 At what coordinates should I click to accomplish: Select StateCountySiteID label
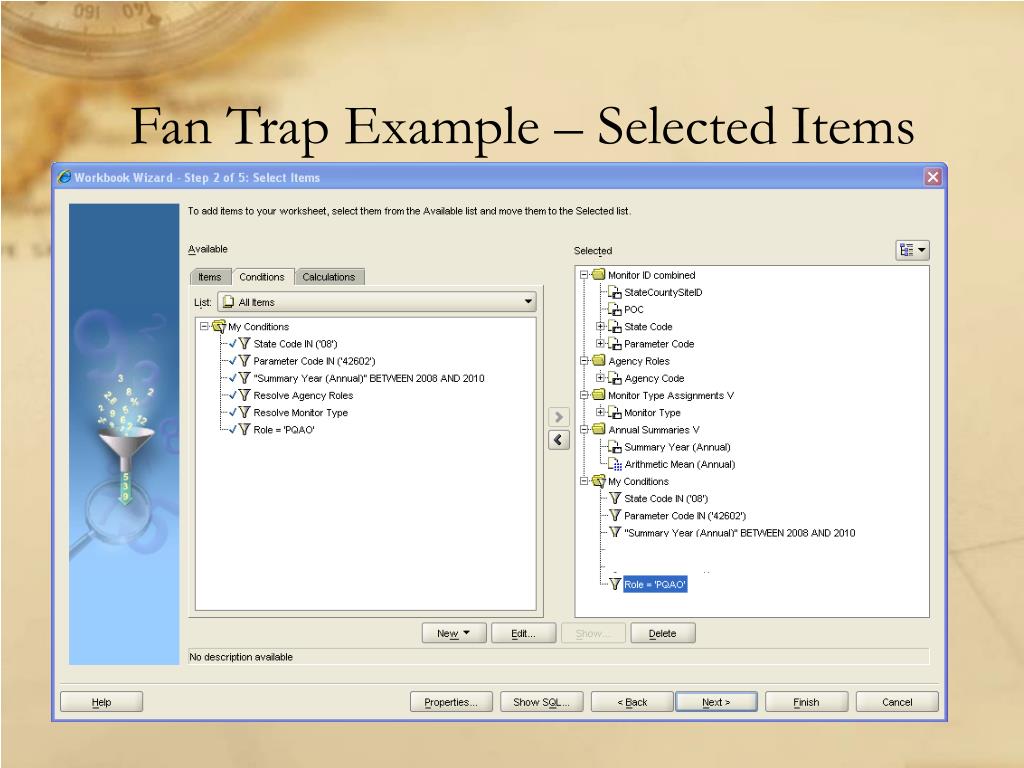click(x=664, y=293)
